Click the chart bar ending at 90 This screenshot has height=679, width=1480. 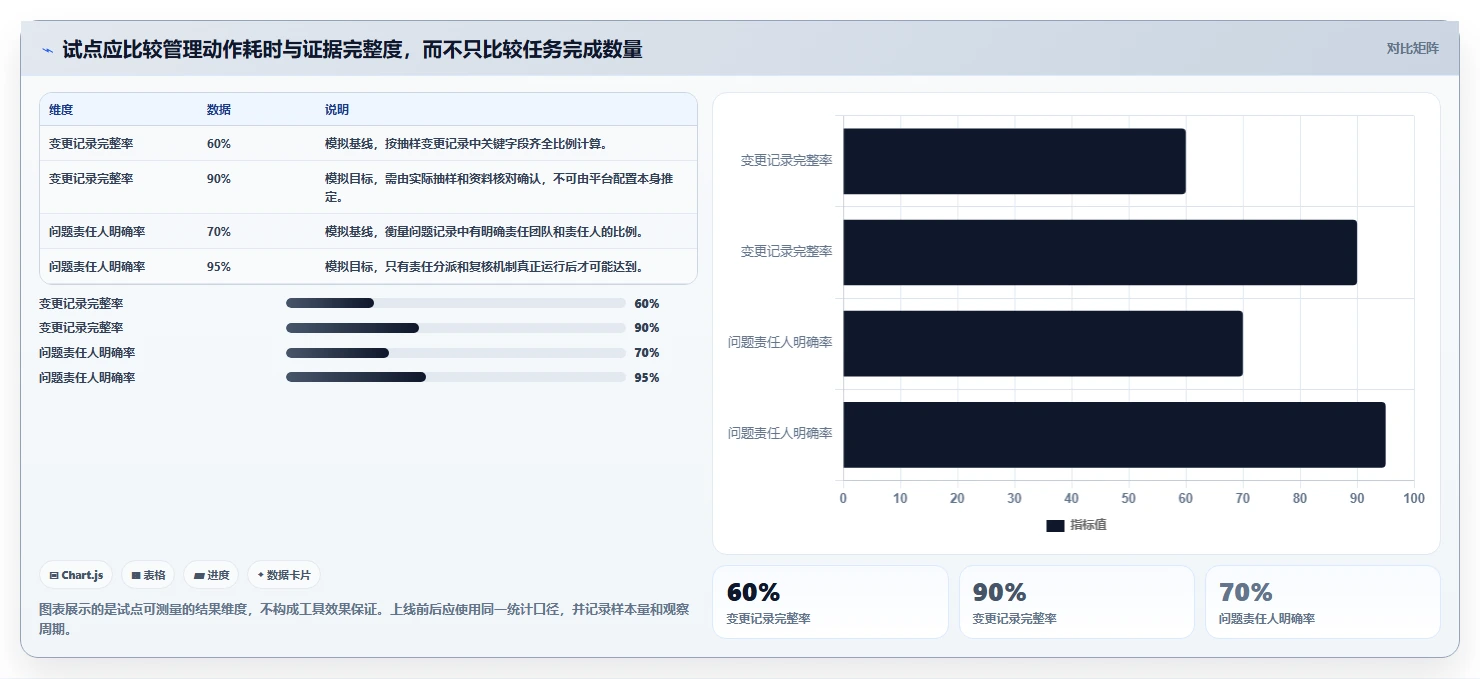(x=1100, y=252)
